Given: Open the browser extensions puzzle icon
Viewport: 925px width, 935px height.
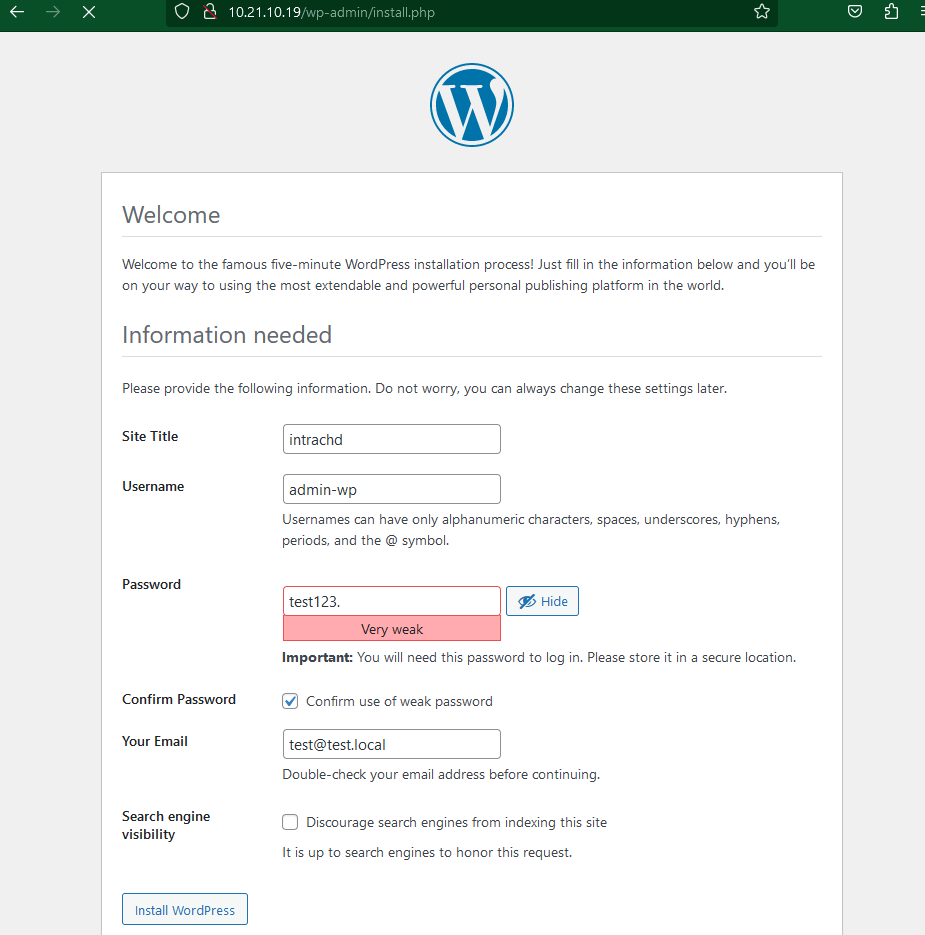Looking at the screenshot, I should pyautogui.click(x=891, y=12).
